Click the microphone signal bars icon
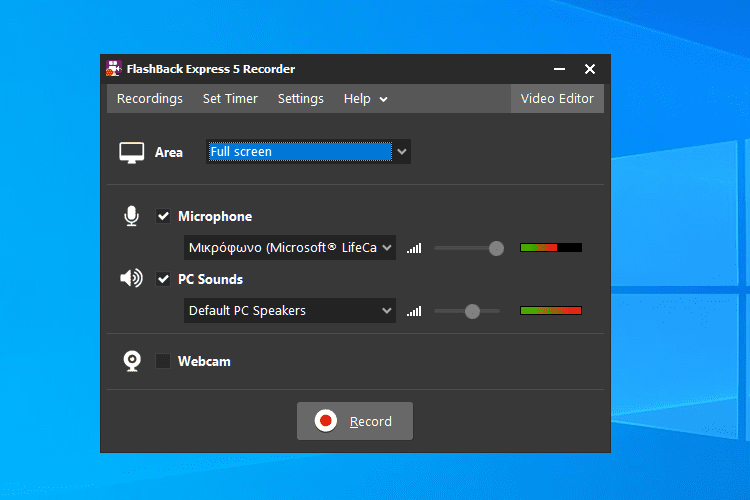 point(414,248)
